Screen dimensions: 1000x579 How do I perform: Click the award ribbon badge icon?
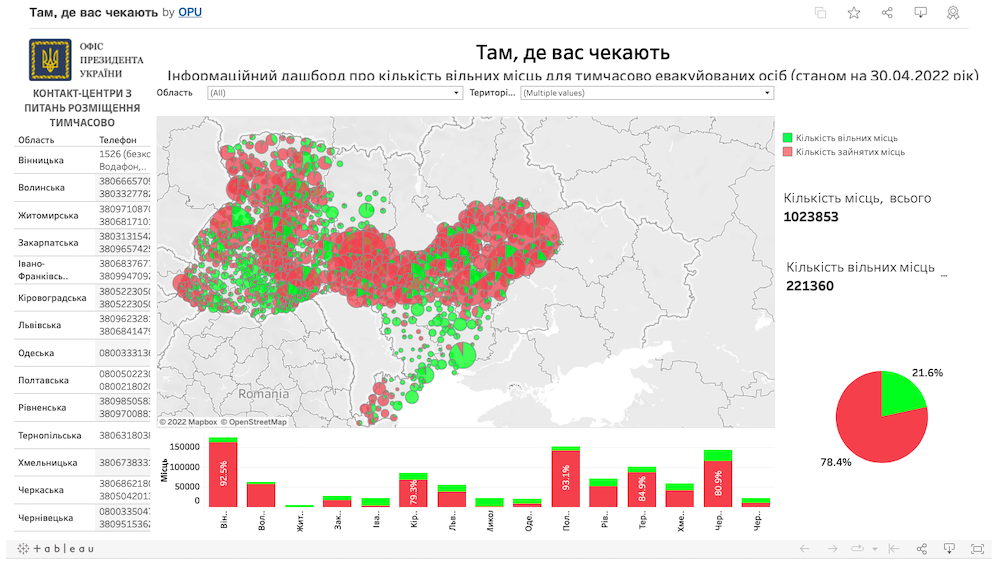tap(953, 13)
